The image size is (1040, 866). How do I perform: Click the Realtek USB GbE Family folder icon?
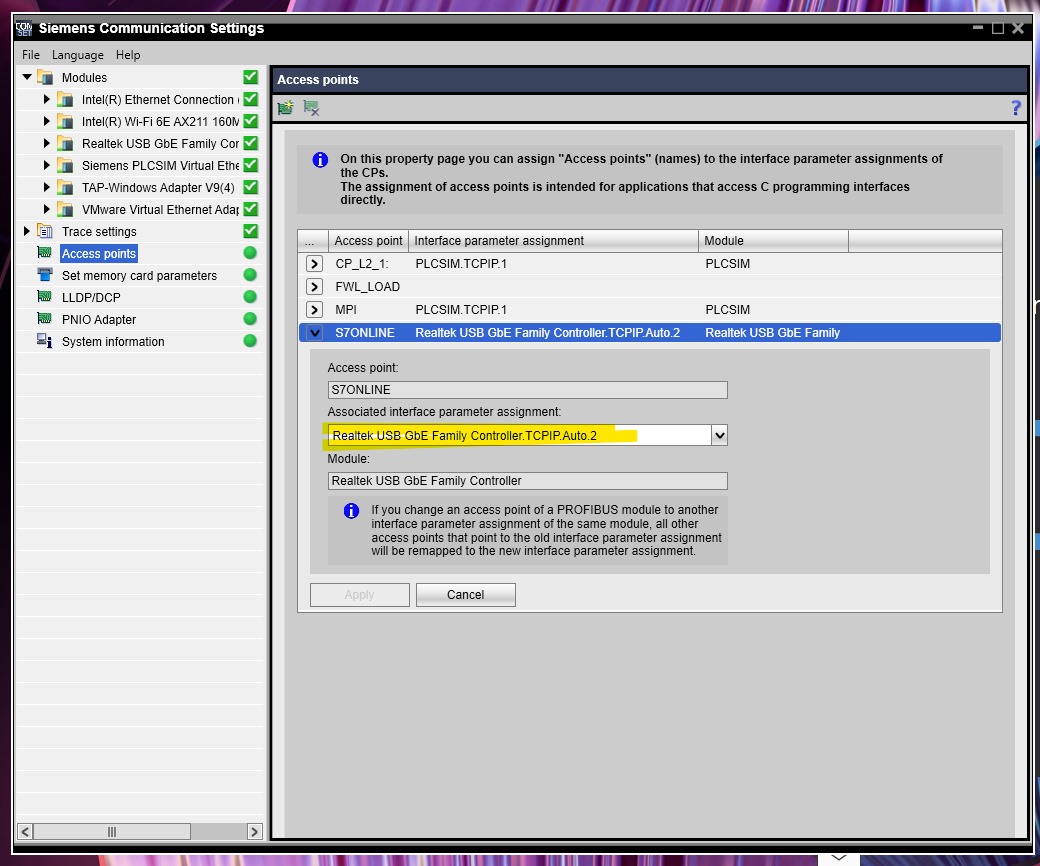coord(65,143)
